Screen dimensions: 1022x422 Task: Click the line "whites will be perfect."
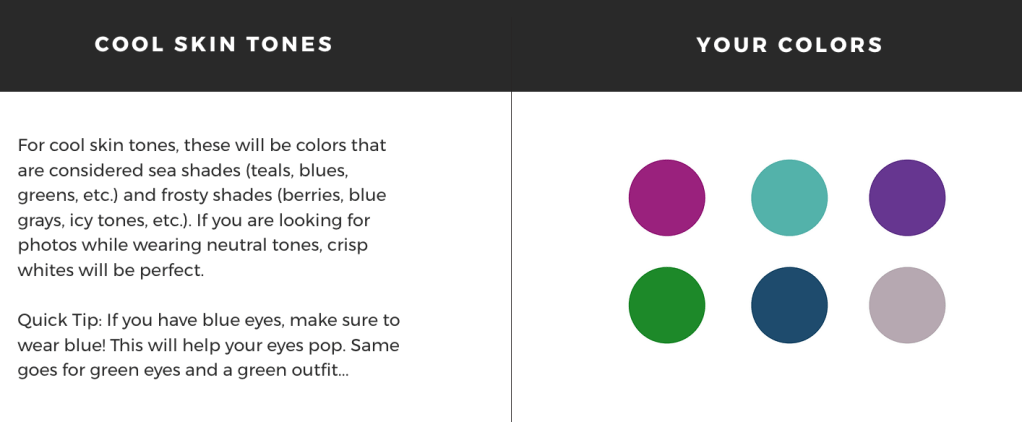pos(110,270)
